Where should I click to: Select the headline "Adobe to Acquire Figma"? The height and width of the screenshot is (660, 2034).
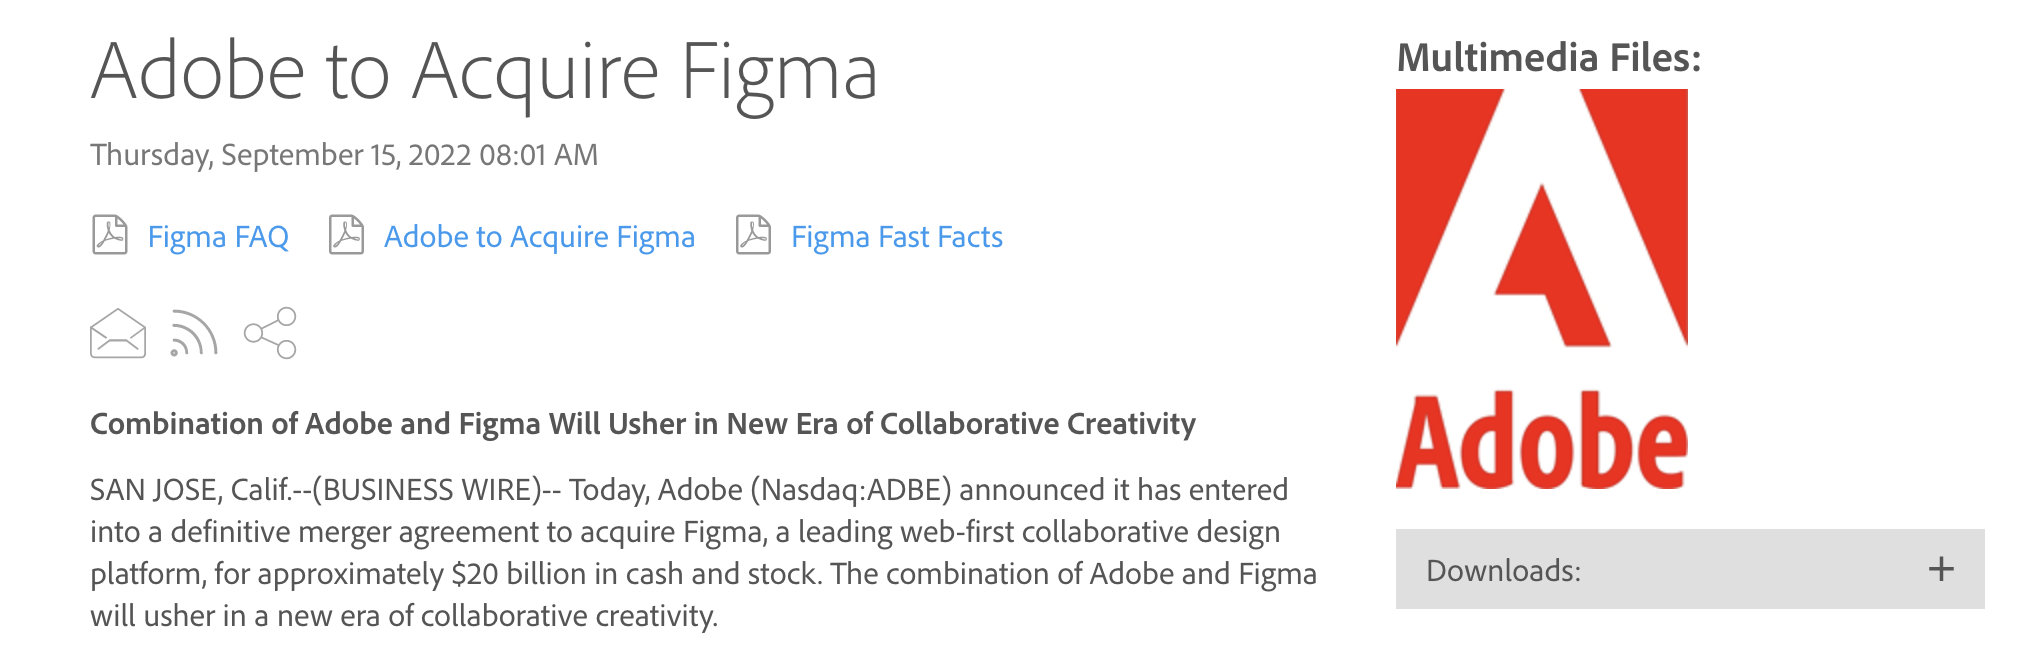487,72
